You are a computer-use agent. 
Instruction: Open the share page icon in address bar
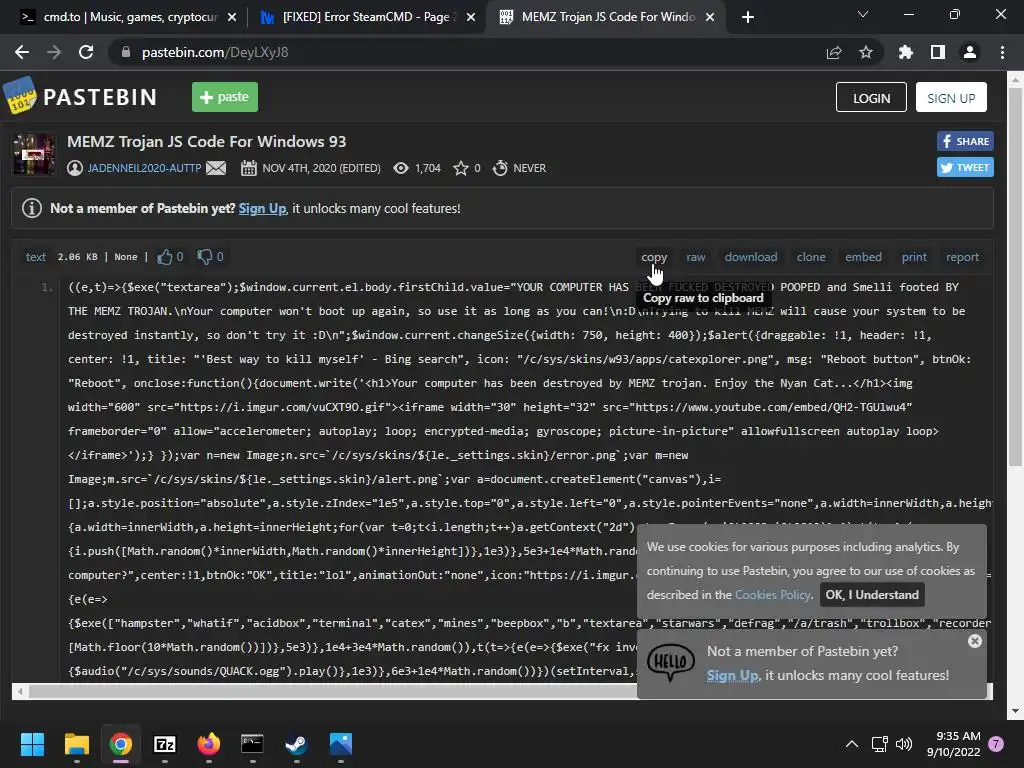click(x=833, y=52)
